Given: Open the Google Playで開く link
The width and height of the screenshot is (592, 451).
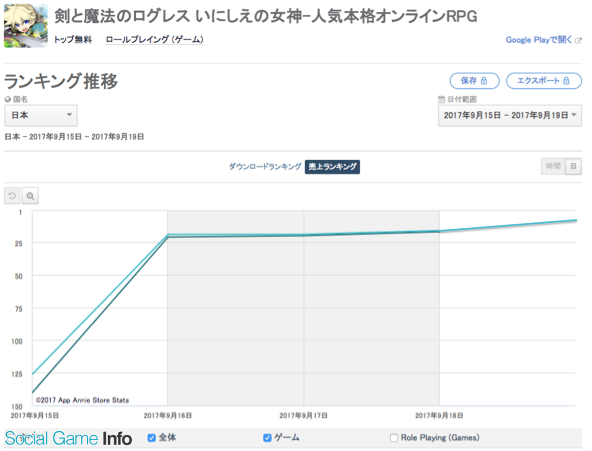Looking at the screenshot, I should click(x=539, y=40).
